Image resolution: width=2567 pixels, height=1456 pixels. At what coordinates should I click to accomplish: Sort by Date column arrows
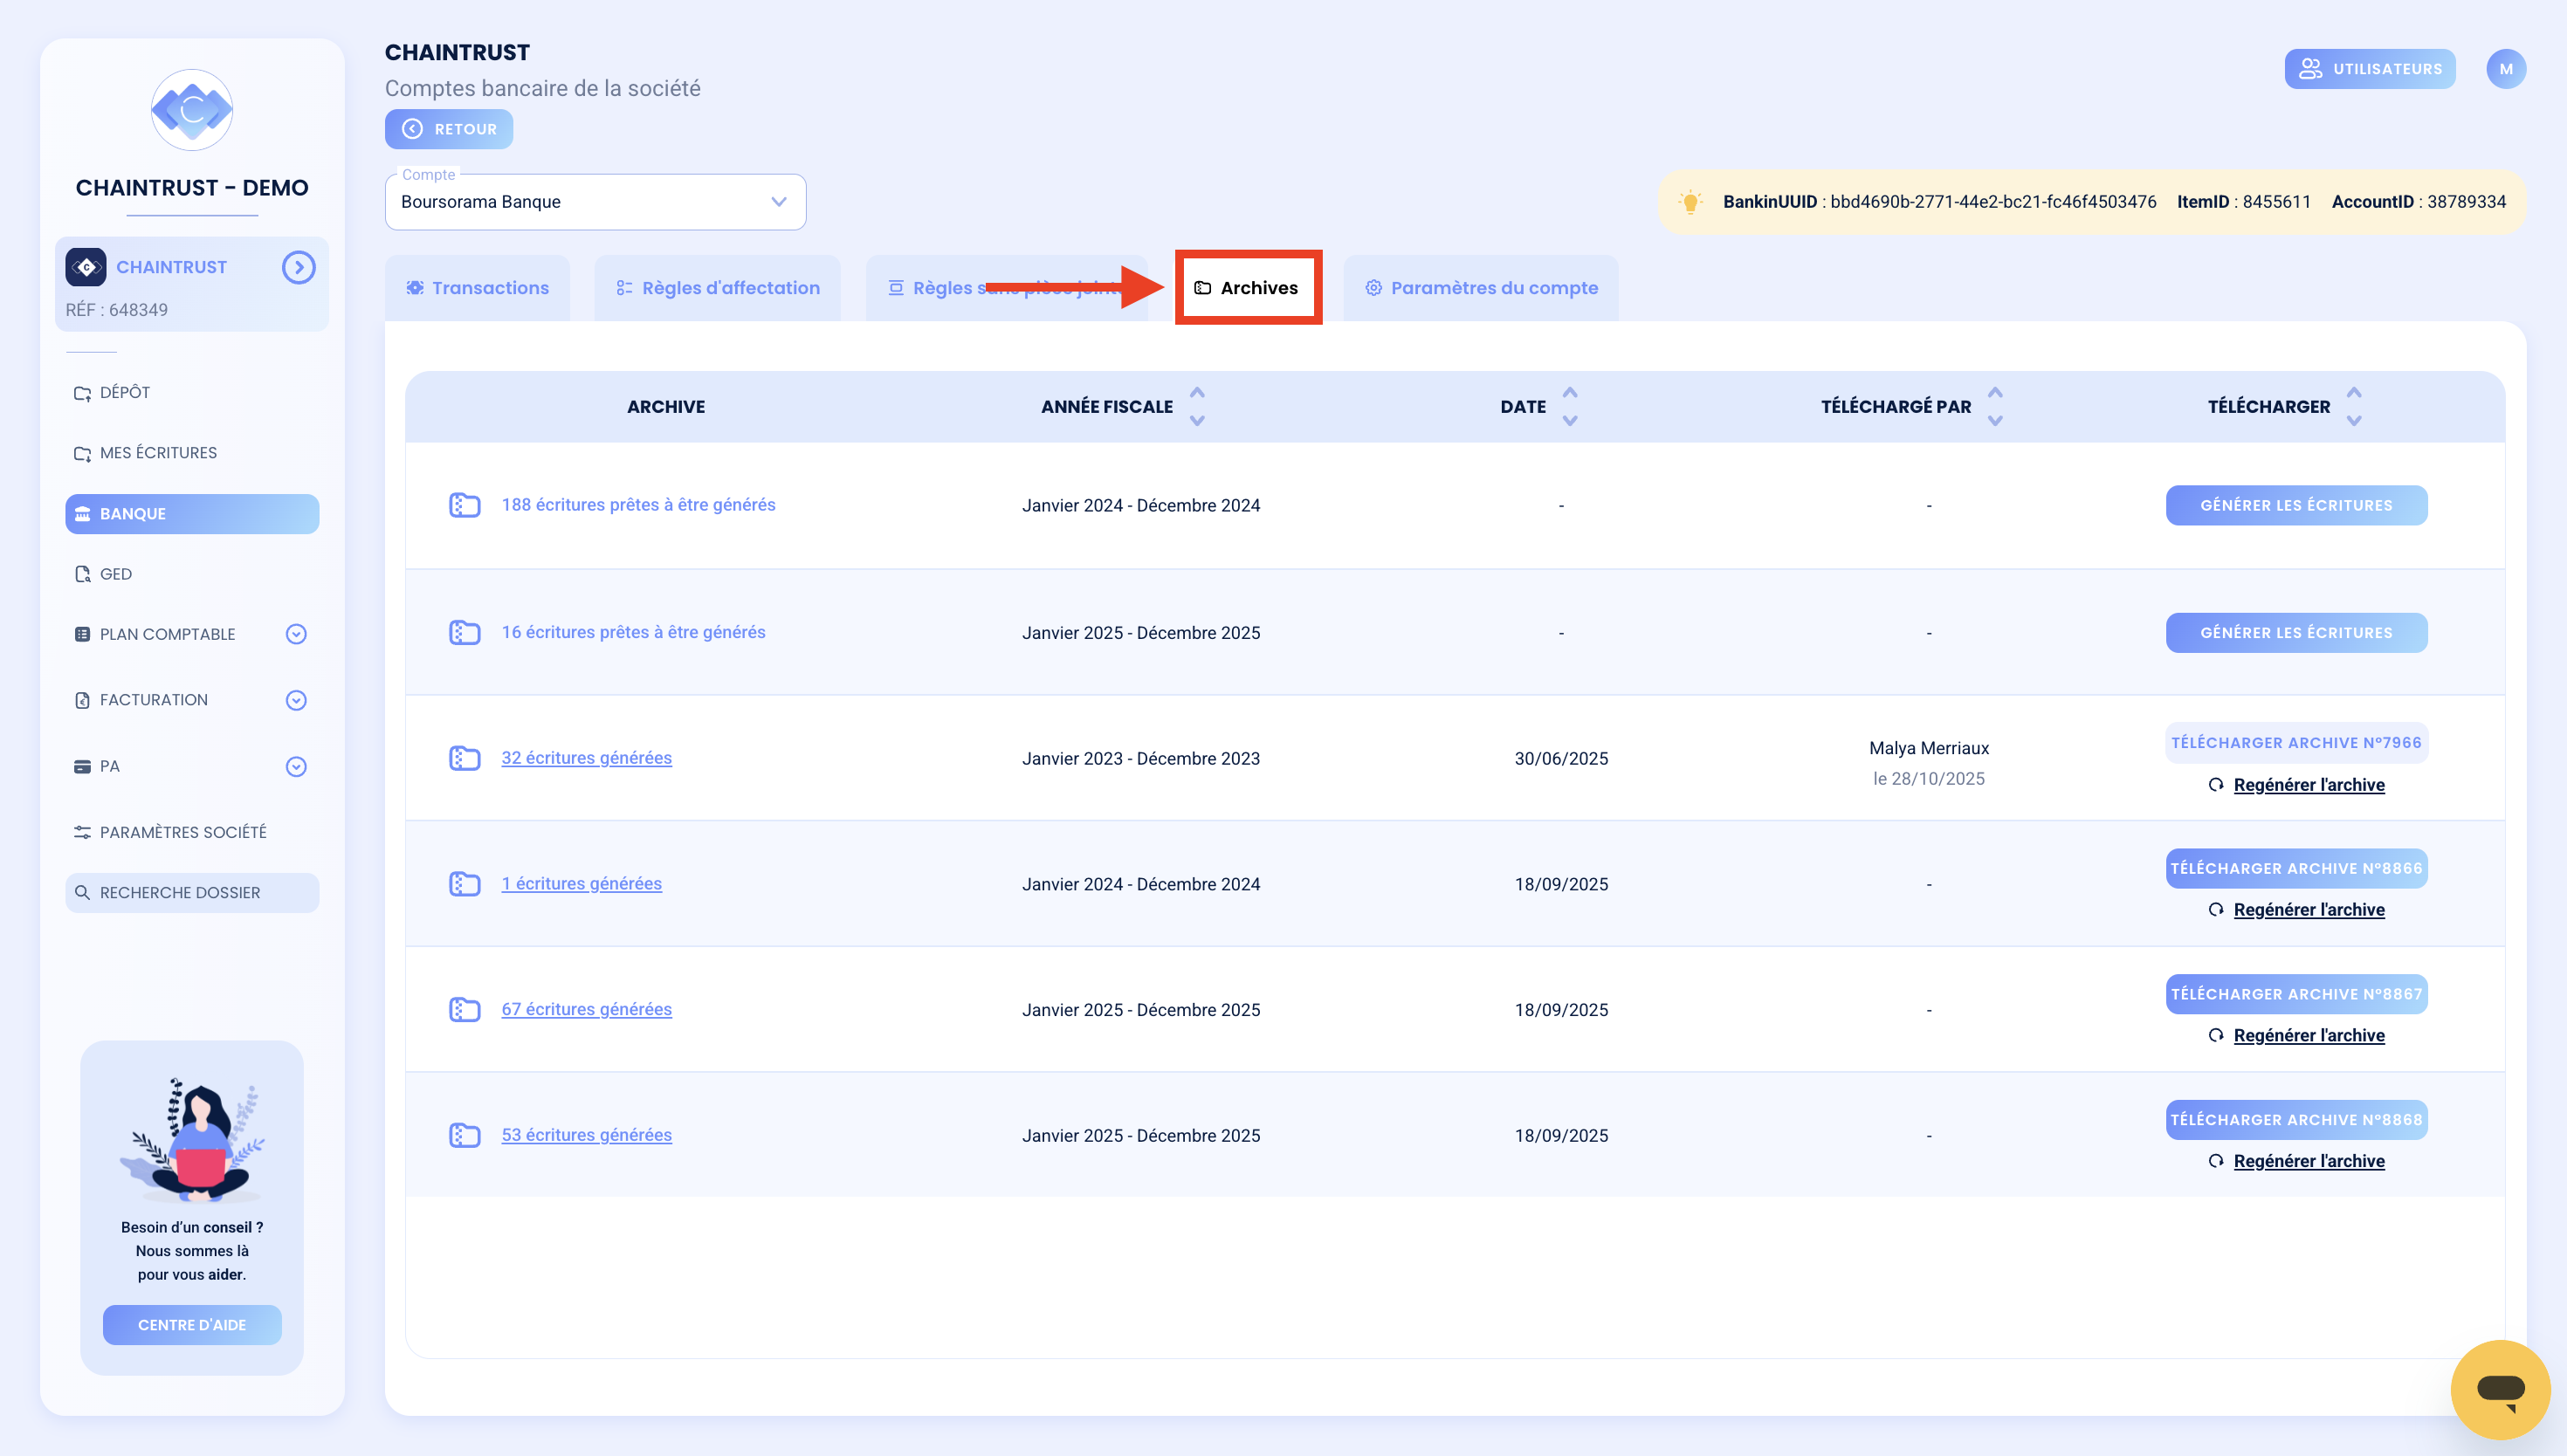point(1570,407)
